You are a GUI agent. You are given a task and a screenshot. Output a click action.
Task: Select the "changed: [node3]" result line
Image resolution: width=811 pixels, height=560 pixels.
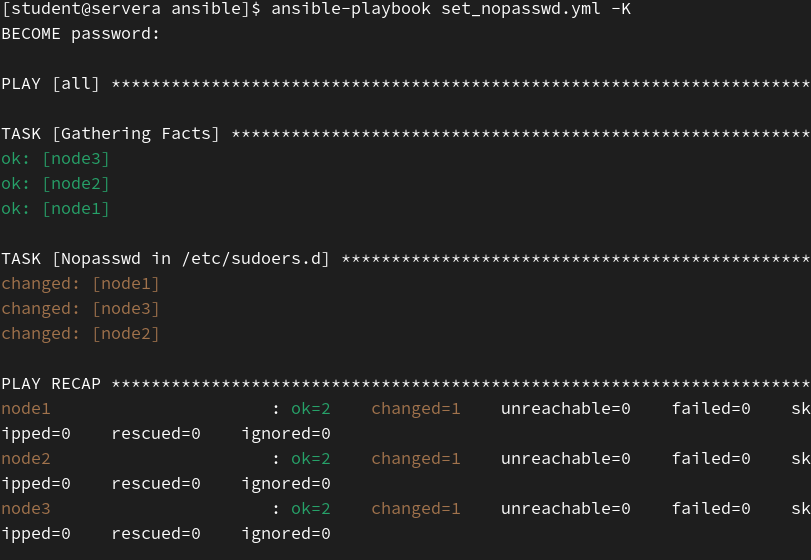81,309
